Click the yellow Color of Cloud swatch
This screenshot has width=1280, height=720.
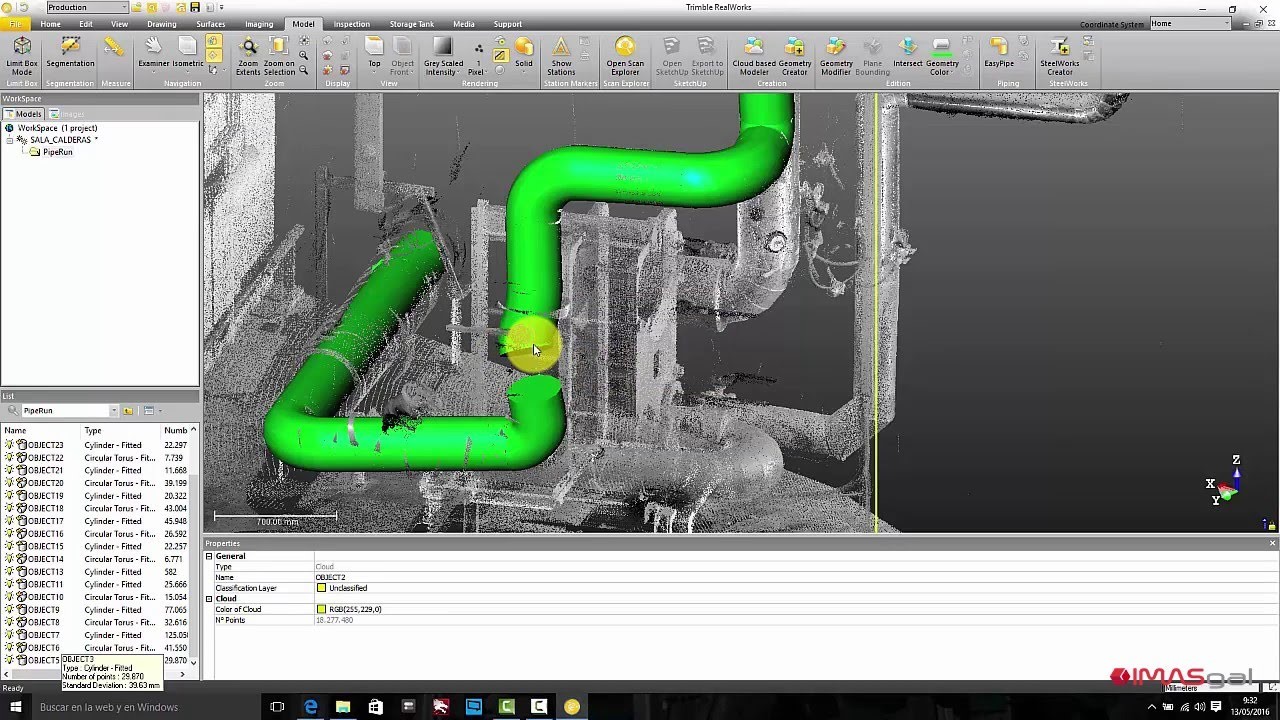point(321,609)
